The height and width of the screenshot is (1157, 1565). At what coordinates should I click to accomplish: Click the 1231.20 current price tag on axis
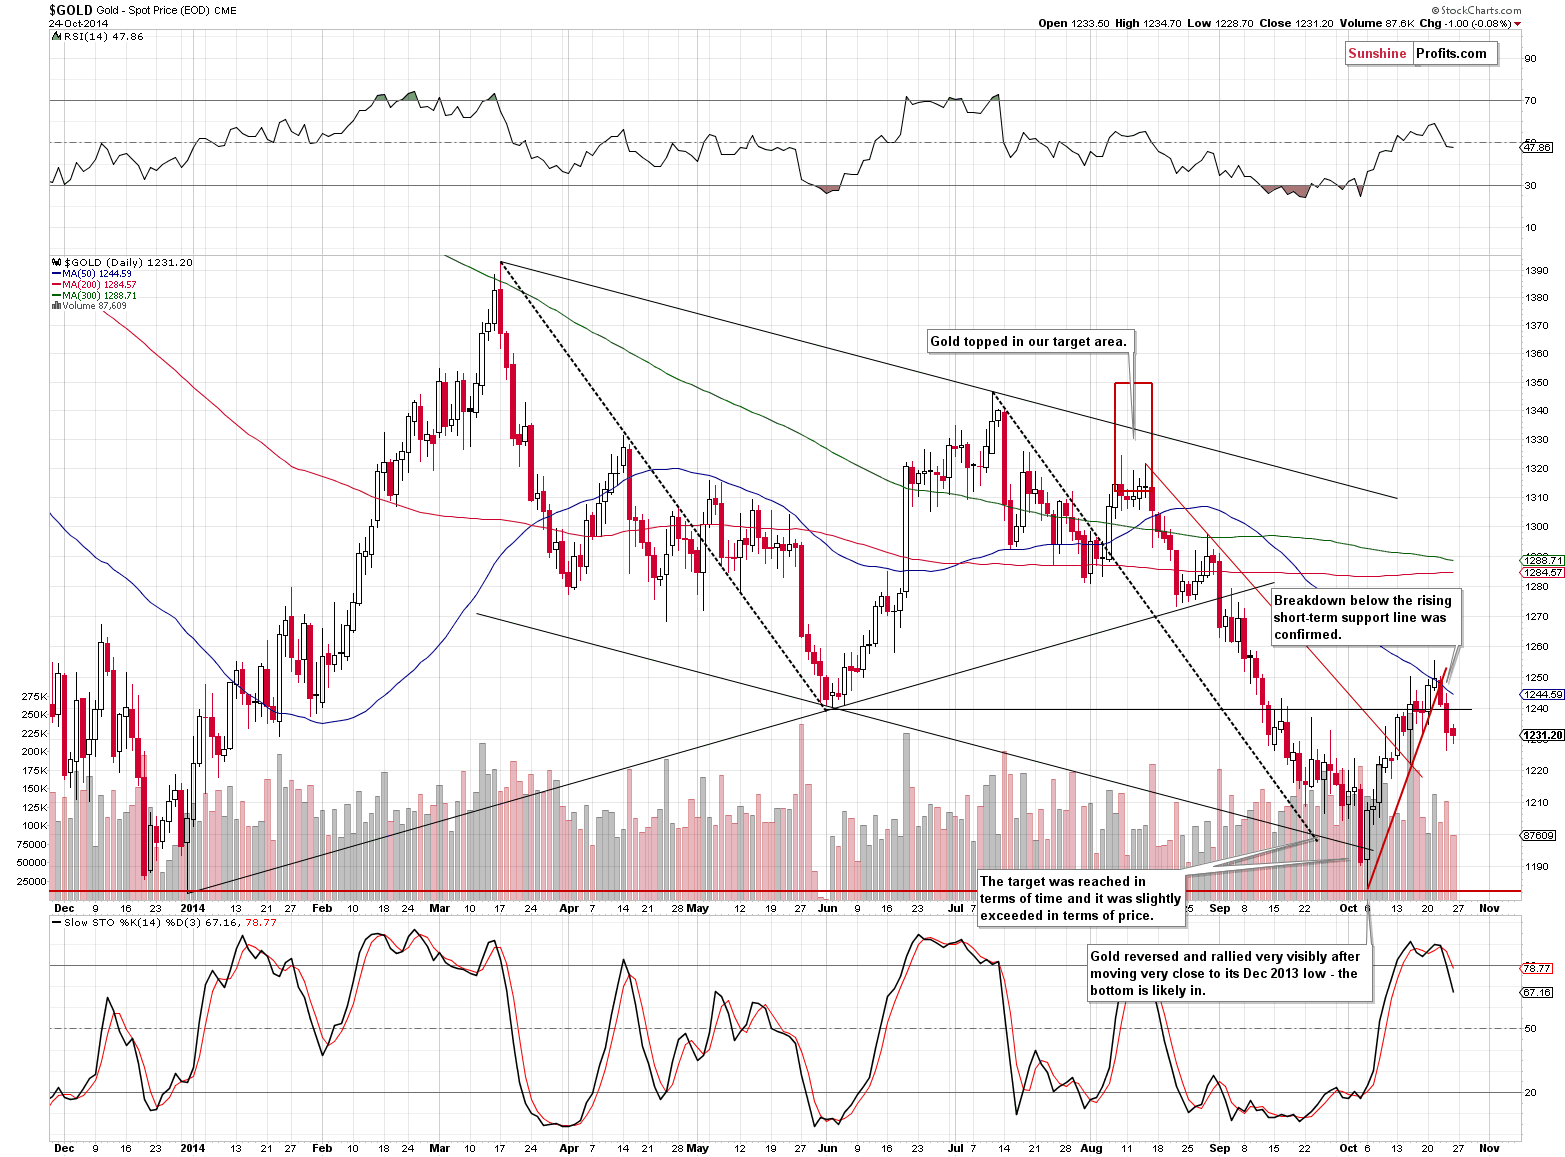[1543, 736]
